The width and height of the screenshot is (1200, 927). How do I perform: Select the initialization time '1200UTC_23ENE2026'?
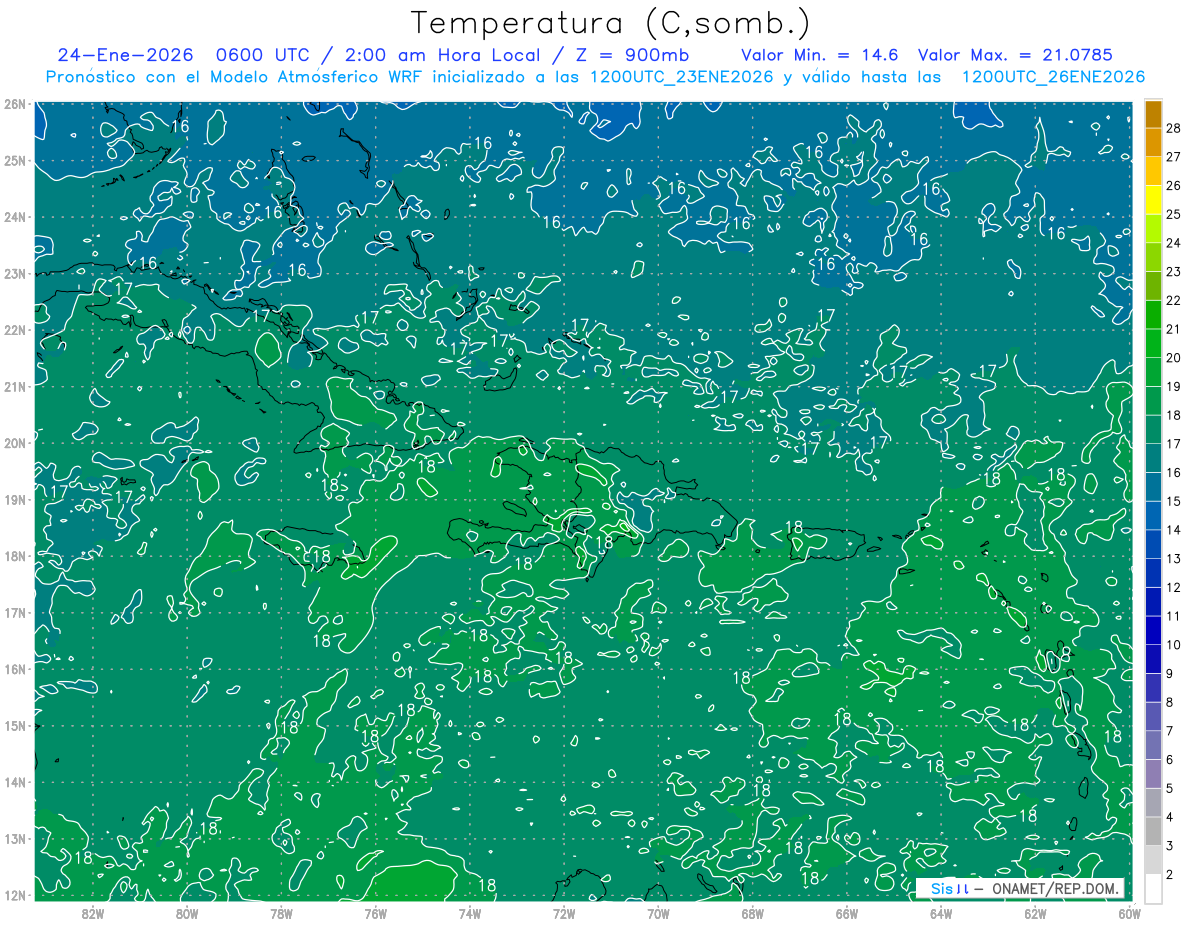[x=681, y=77]
